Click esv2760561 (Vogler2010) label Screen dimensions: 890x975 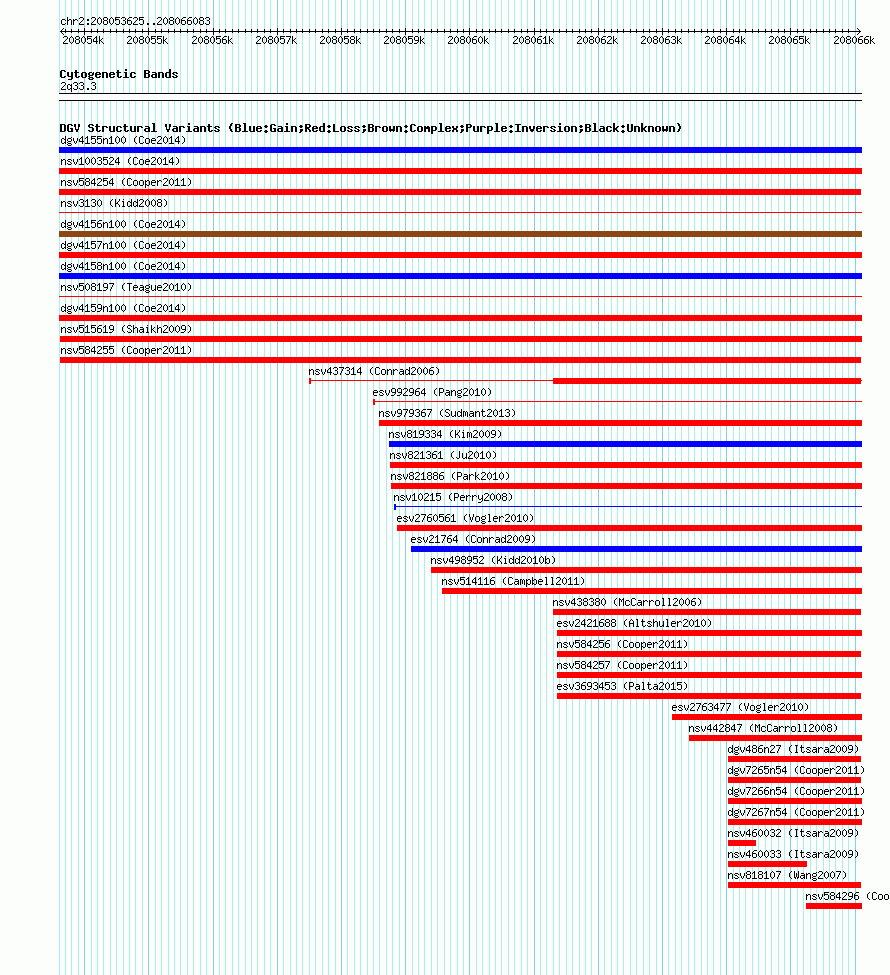click(465, 519)
